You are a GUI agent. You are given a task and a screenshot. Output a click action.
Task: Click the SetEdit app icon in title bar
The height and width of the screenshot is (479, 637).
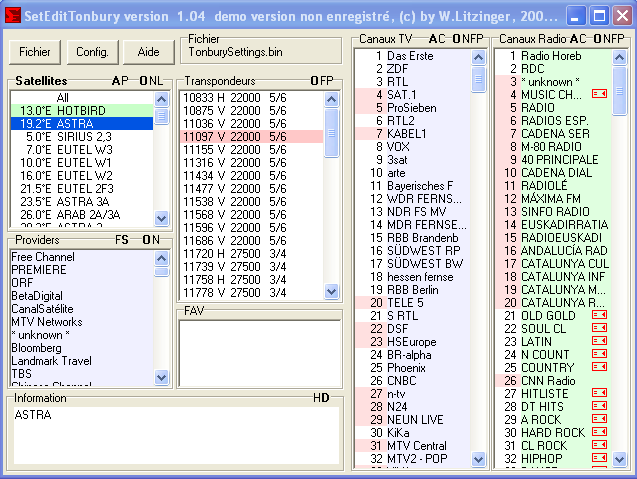tap(13, 15)
